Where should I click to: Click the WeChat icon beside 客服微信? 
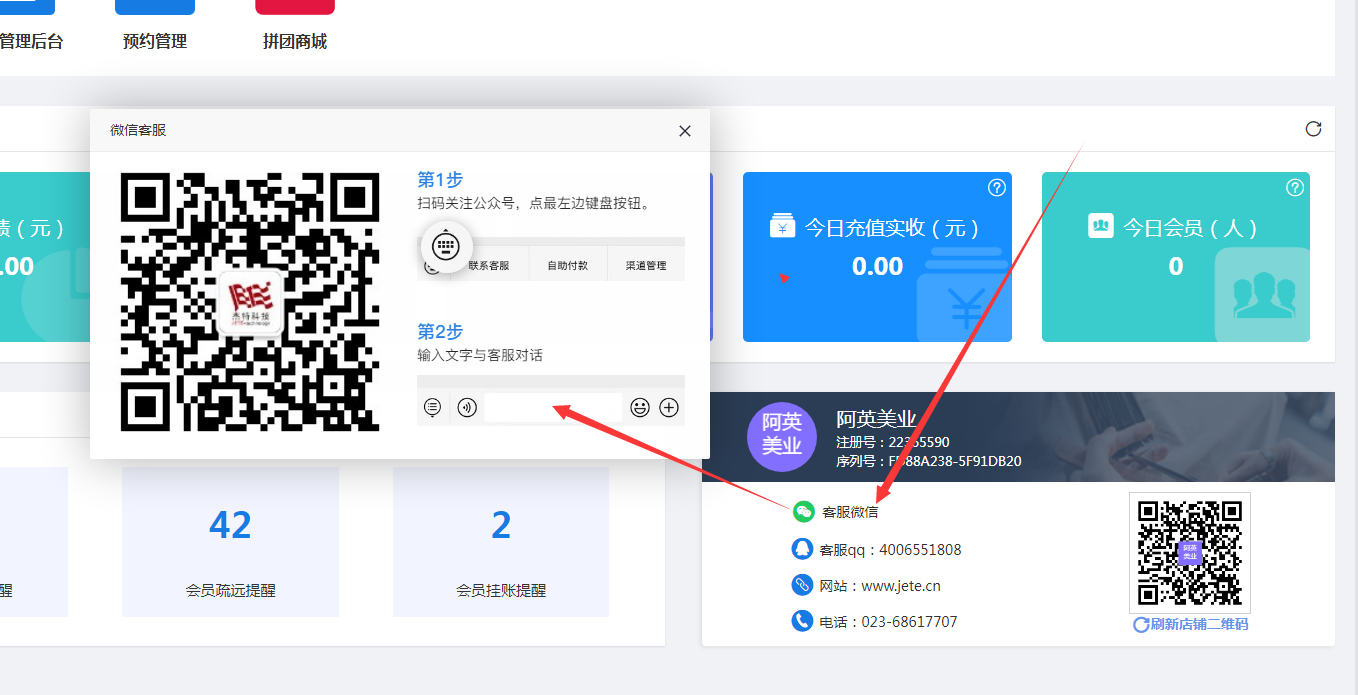(x=803, y=512)
